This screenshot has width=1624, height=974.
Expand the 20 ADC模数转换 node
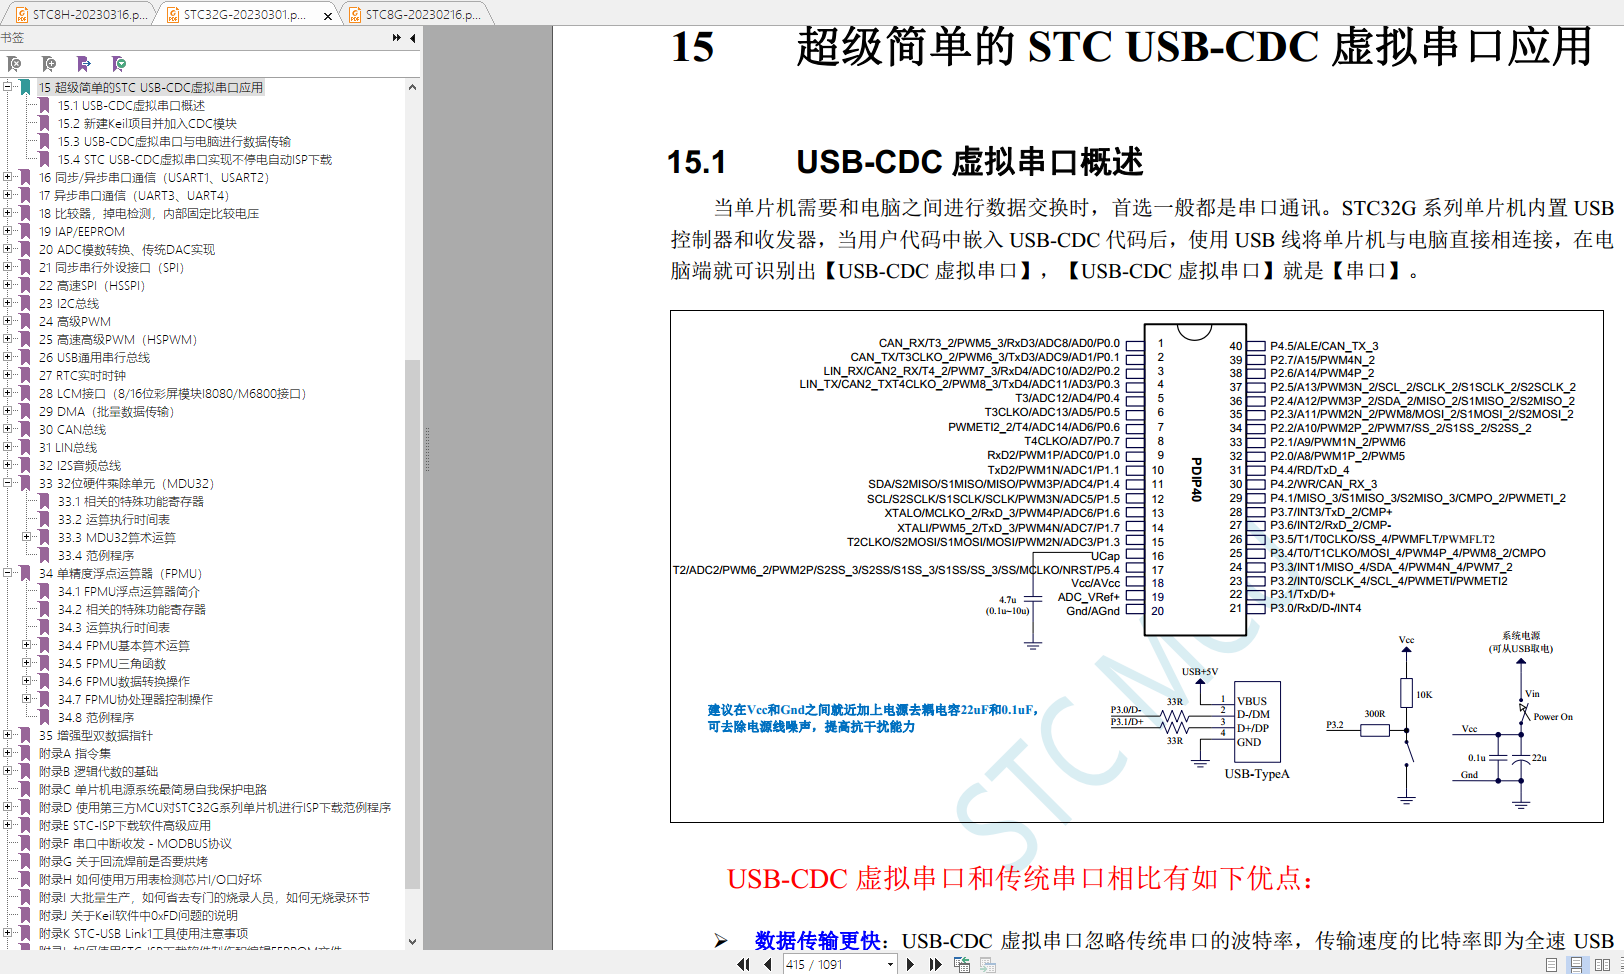8,249
